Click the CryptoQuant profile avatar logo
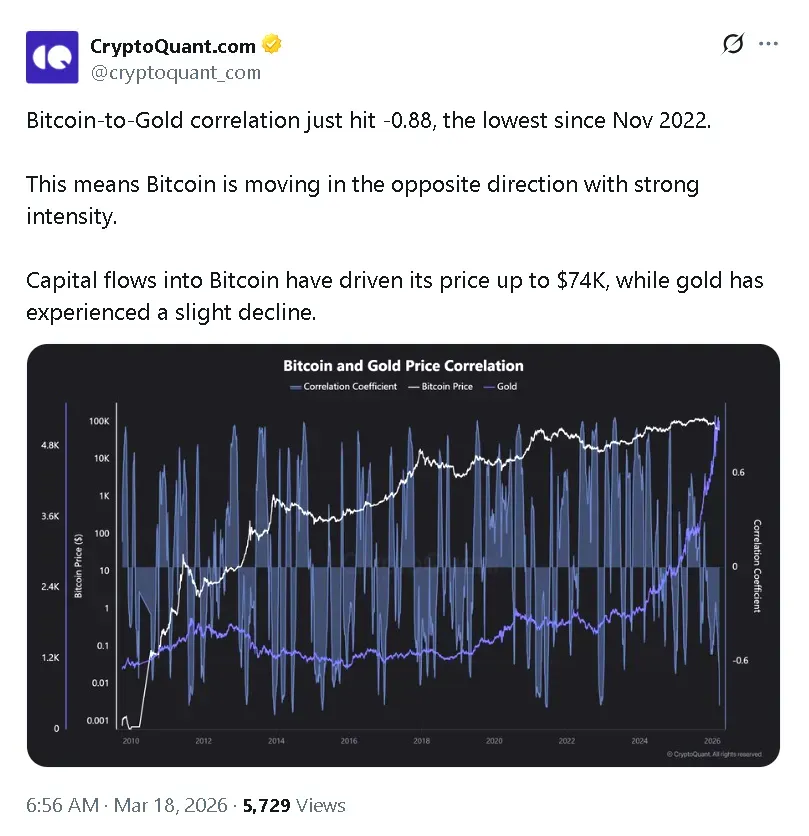 pos(50,59)
